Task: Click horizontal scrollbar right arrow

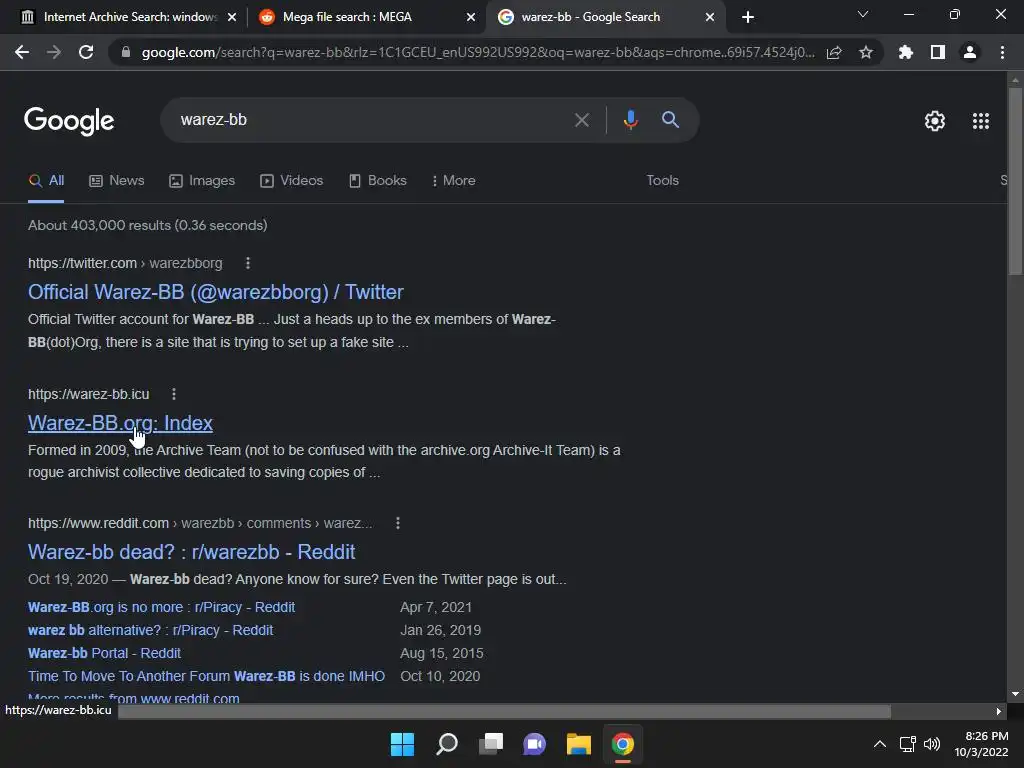Action: coord(998,711)
